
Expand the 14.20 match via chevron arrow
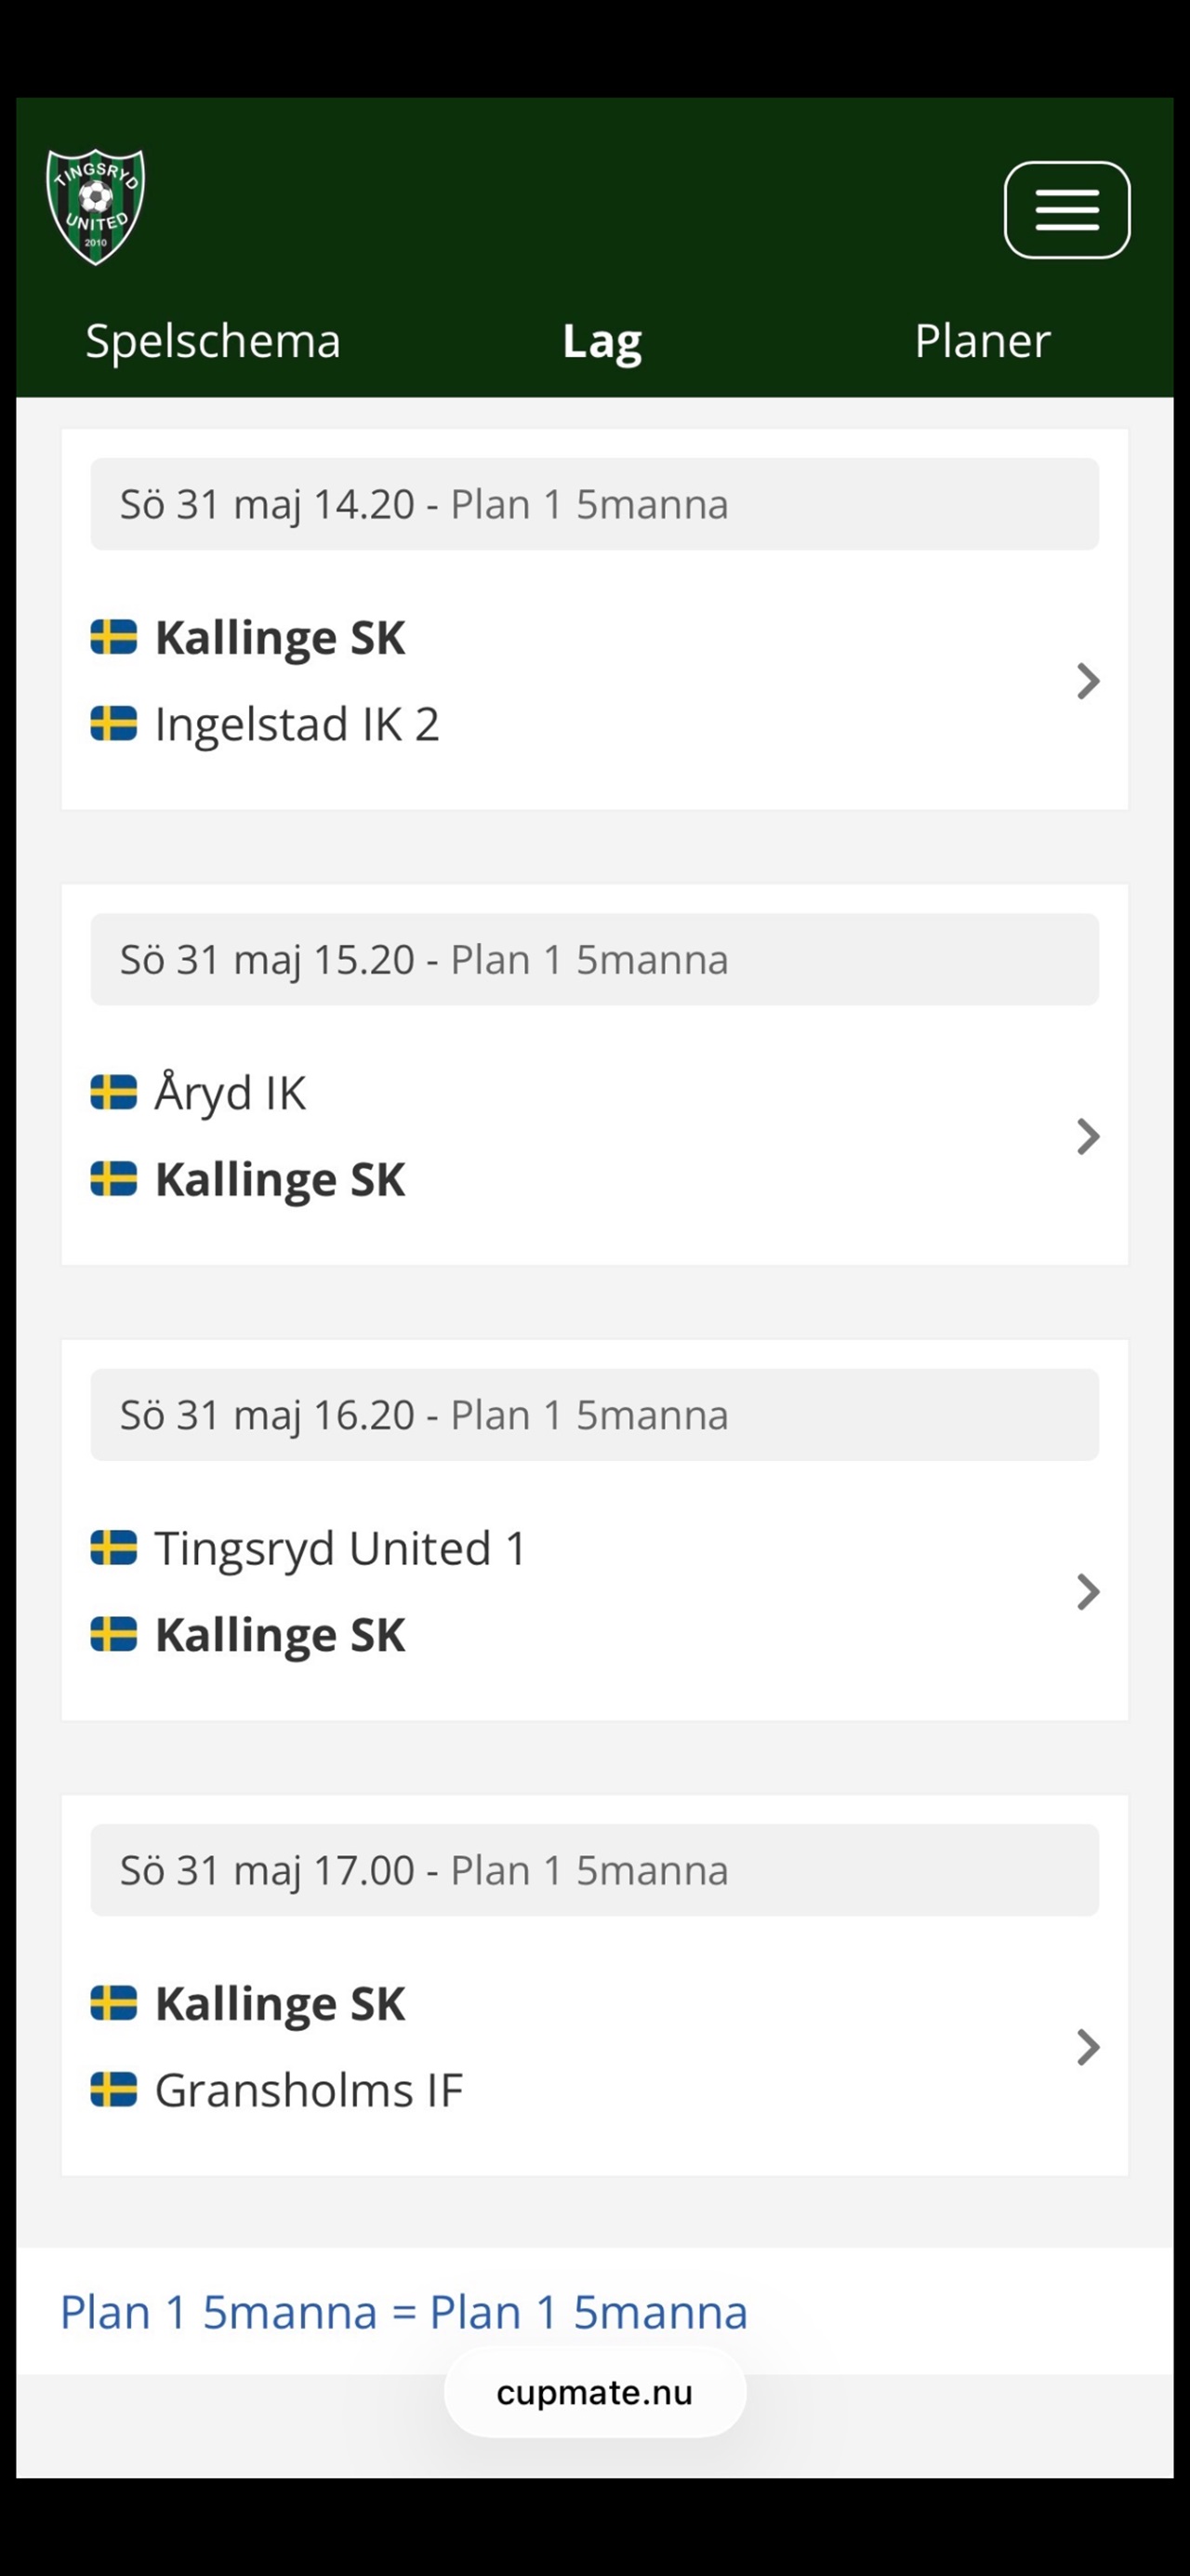click(x=1088, y=681)
